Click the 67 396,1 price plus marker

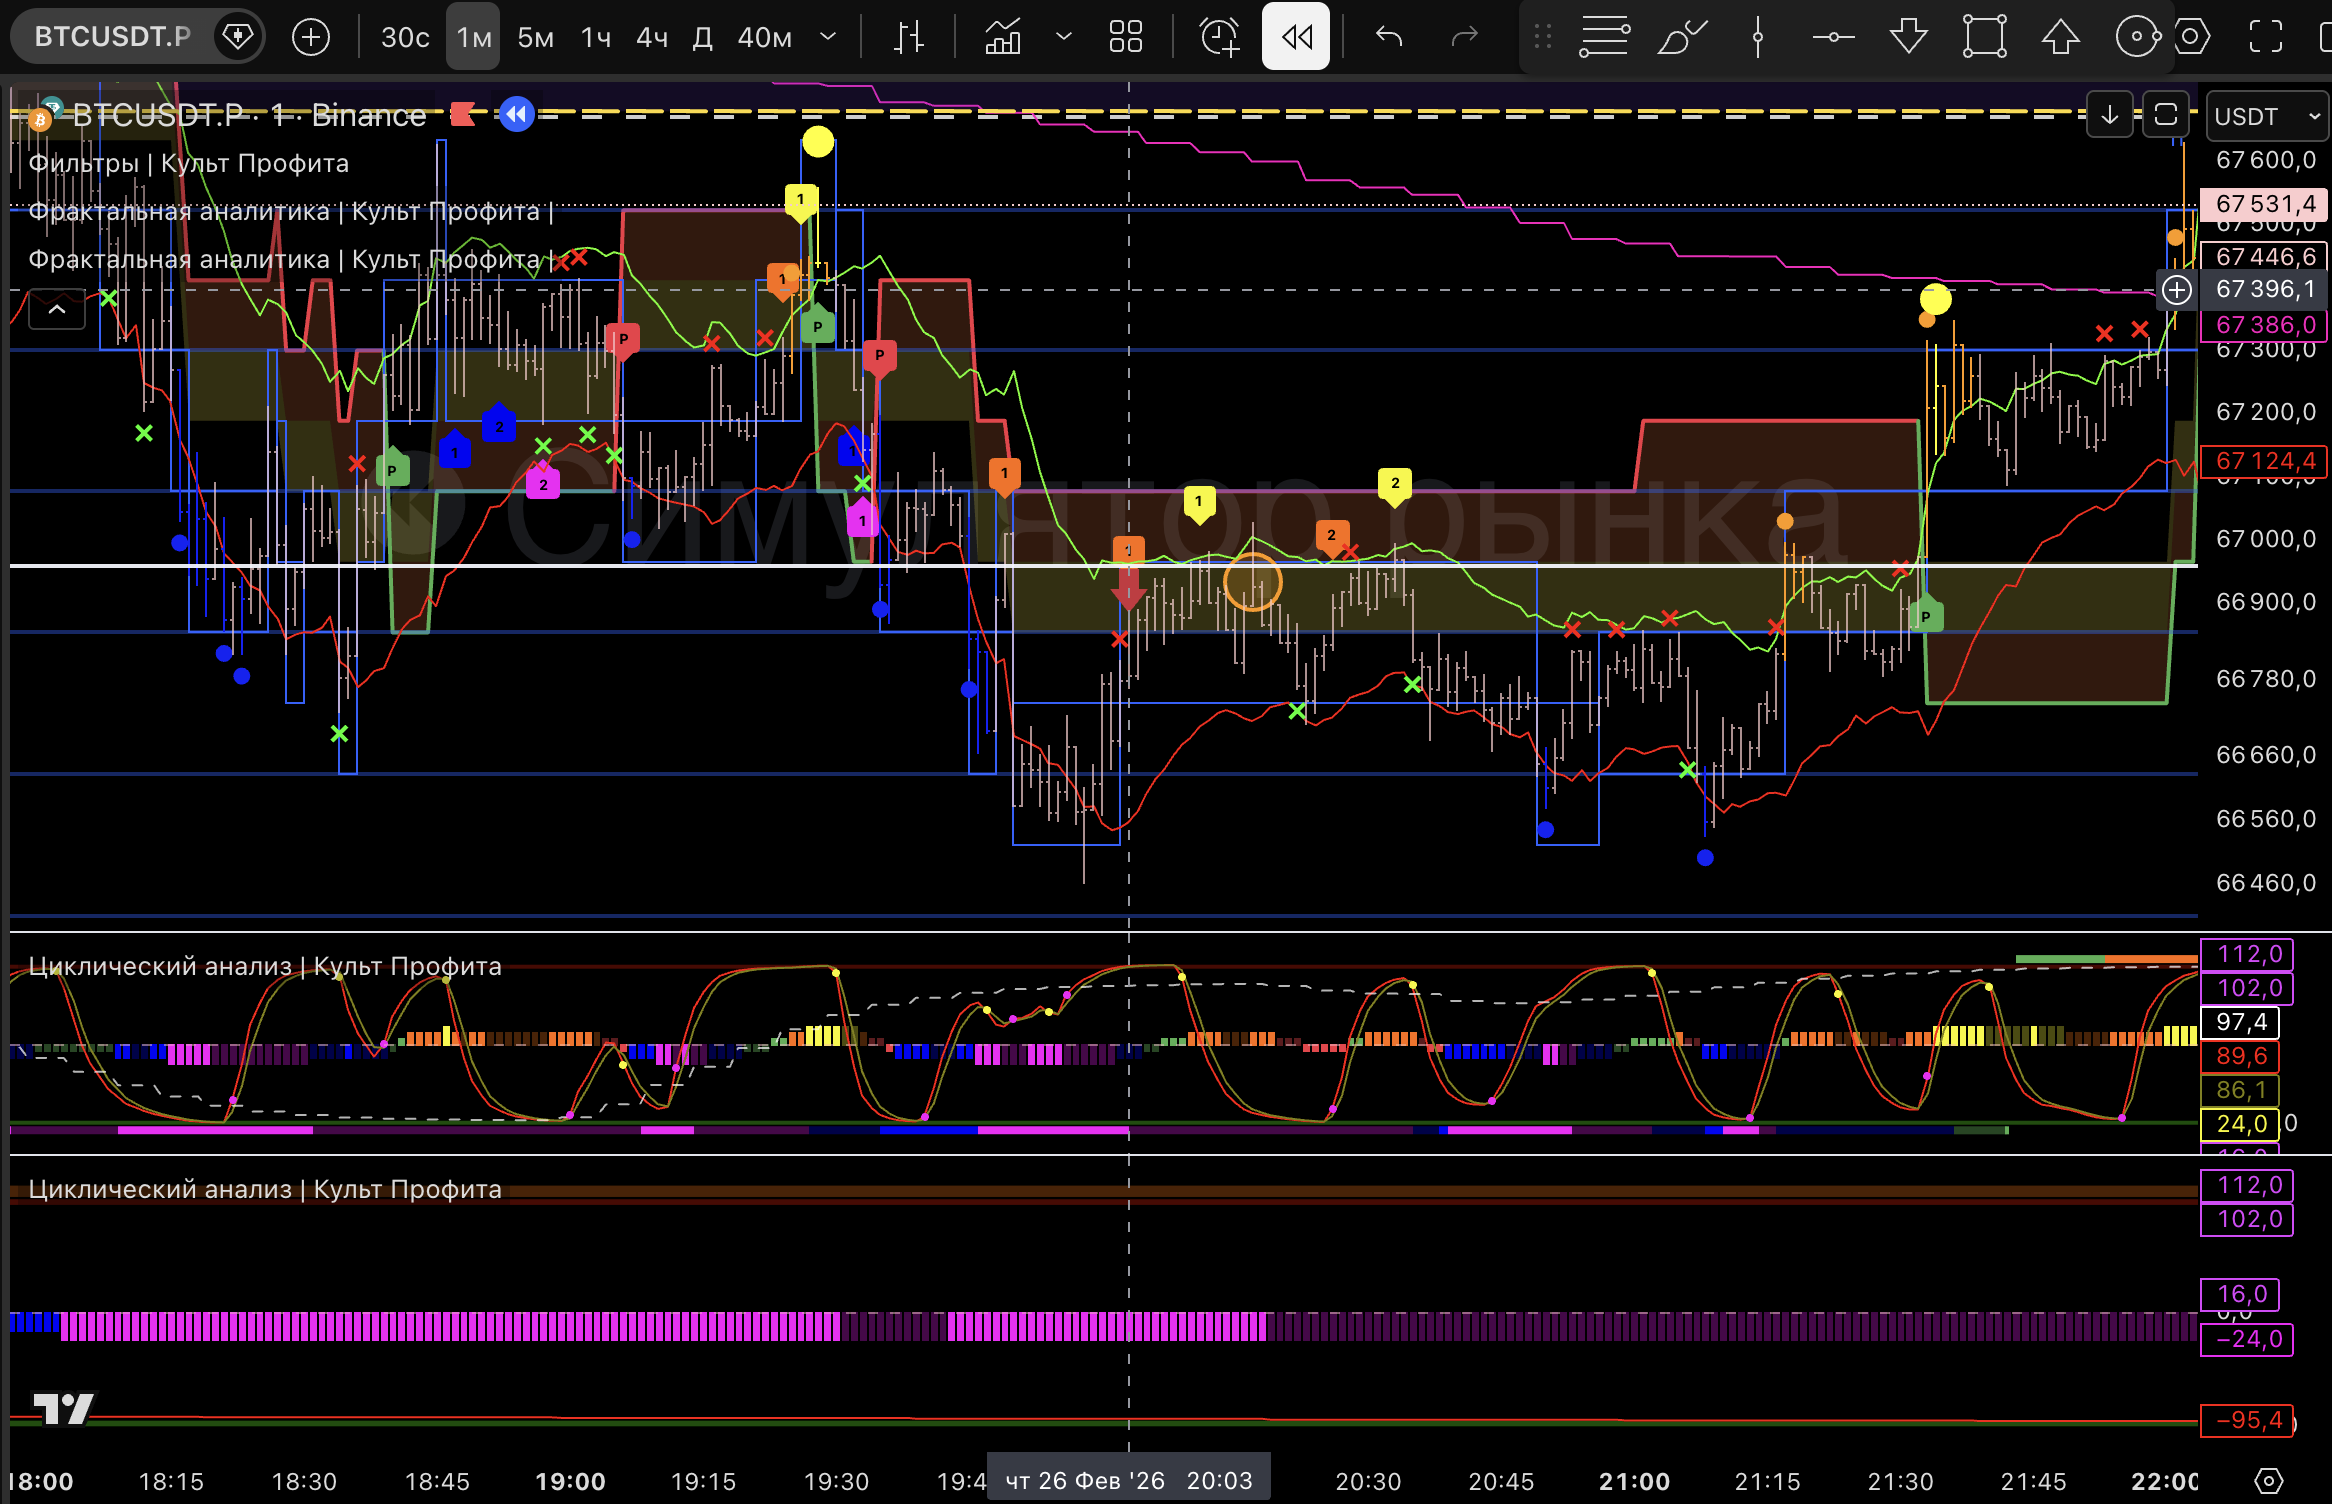(2177, 290)
